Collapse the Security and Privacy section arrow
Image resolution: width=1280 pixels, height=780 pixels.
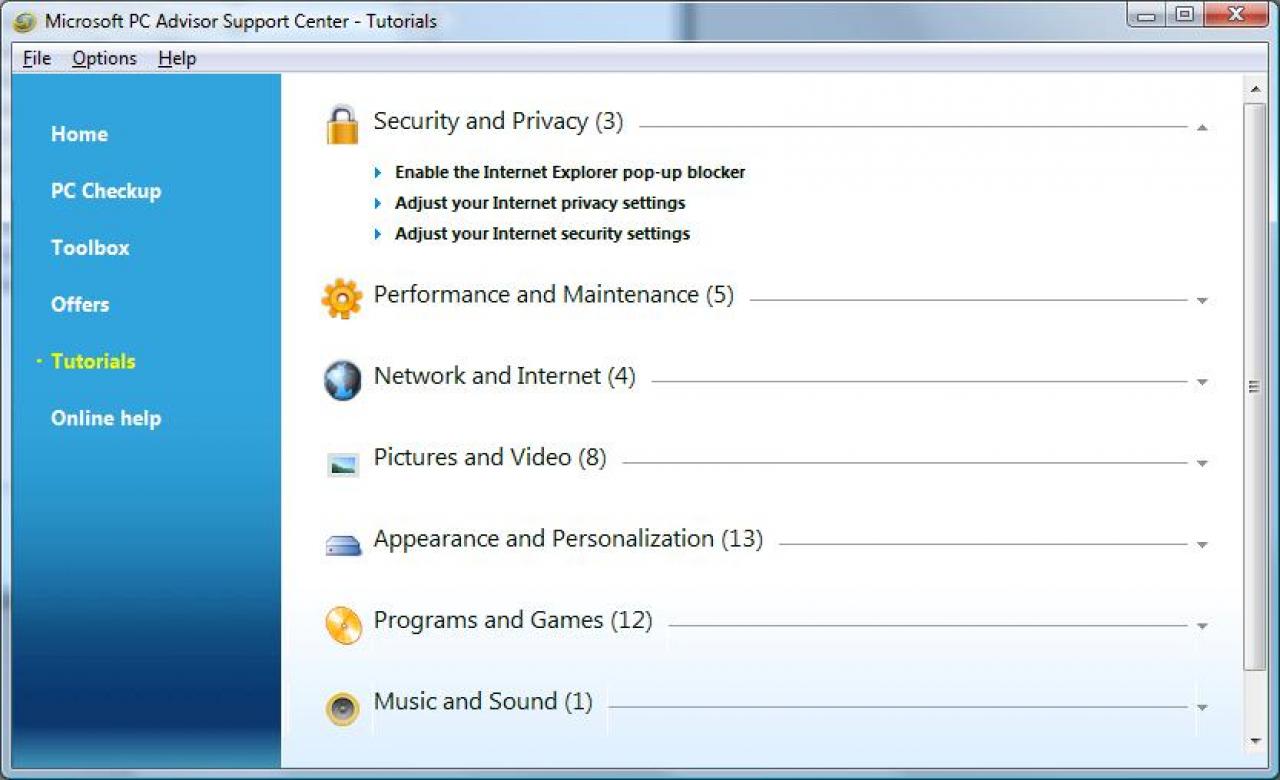click(1202, 128)
